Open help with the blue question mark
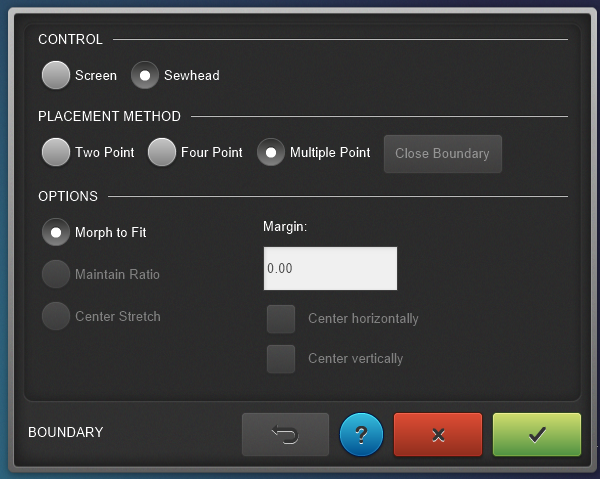The height and width of the screenshot is (479, 600). pyautogui.click(x=361, y=435)
